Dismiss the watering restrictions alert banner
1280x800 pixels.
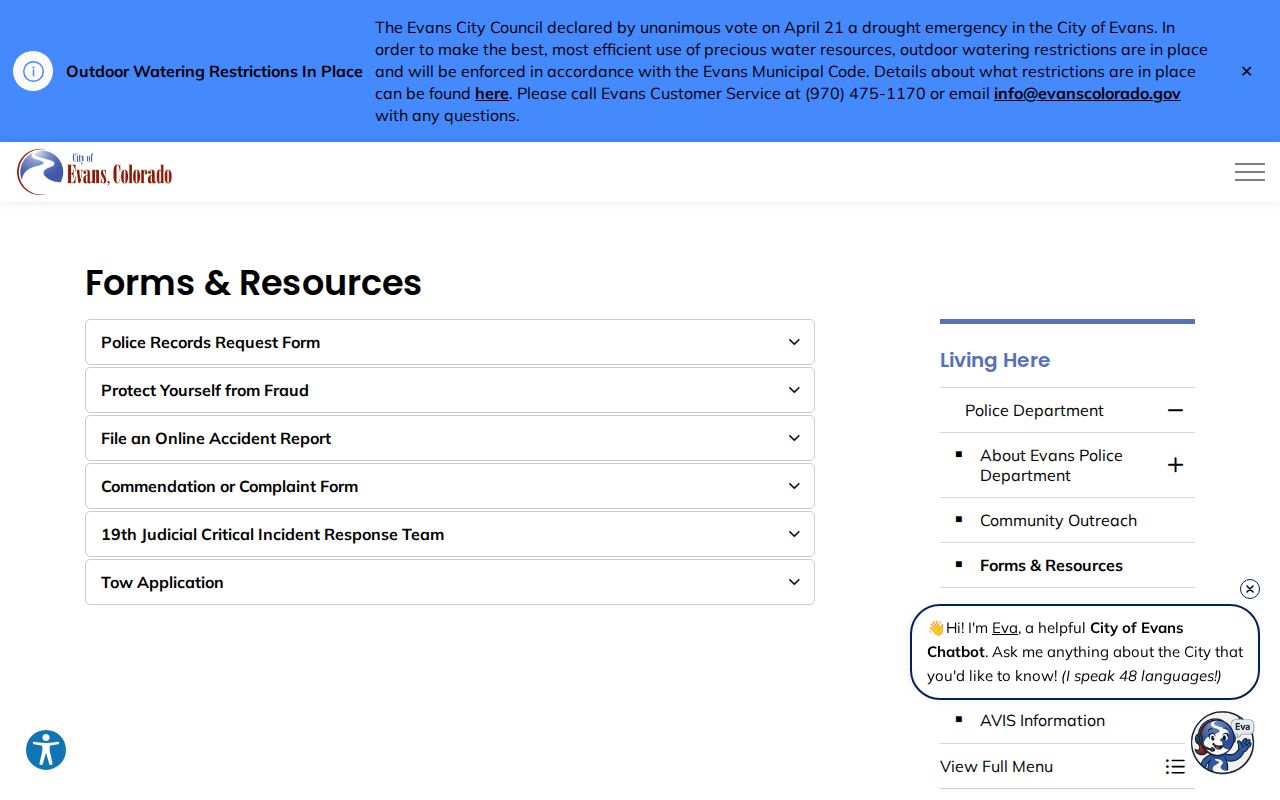[x=1246, y=71]
